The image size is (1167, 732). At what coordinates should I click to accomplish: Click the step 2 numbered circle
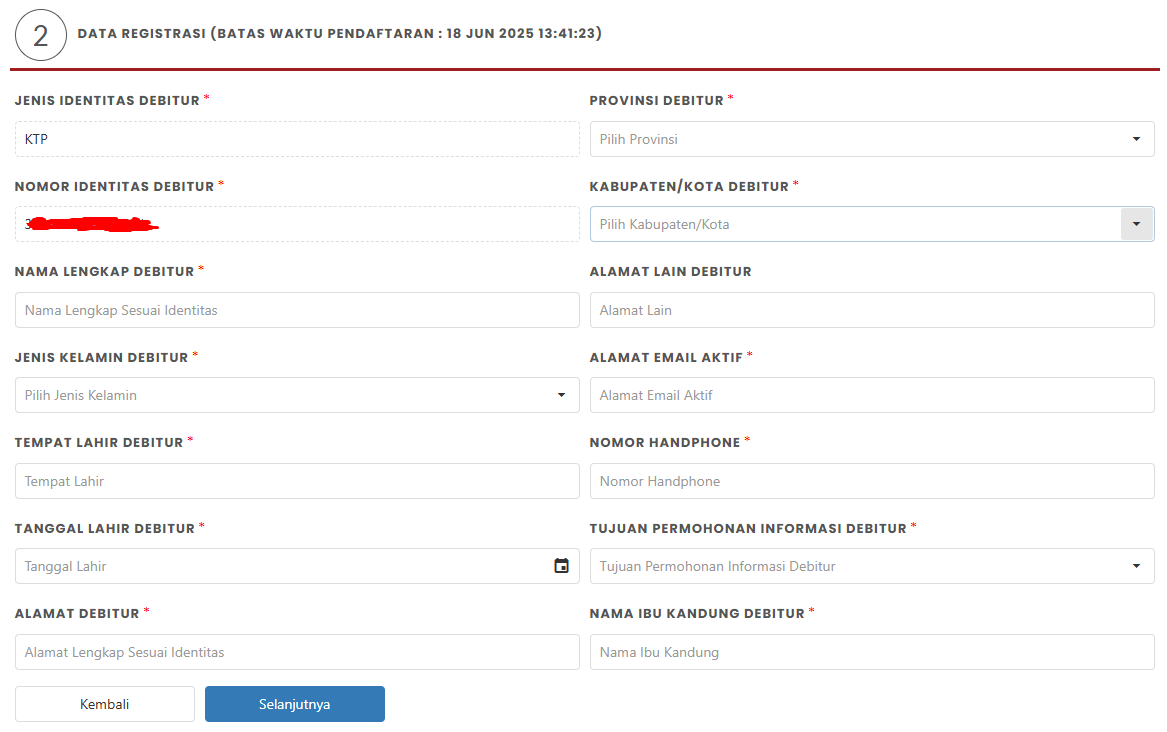41,33
